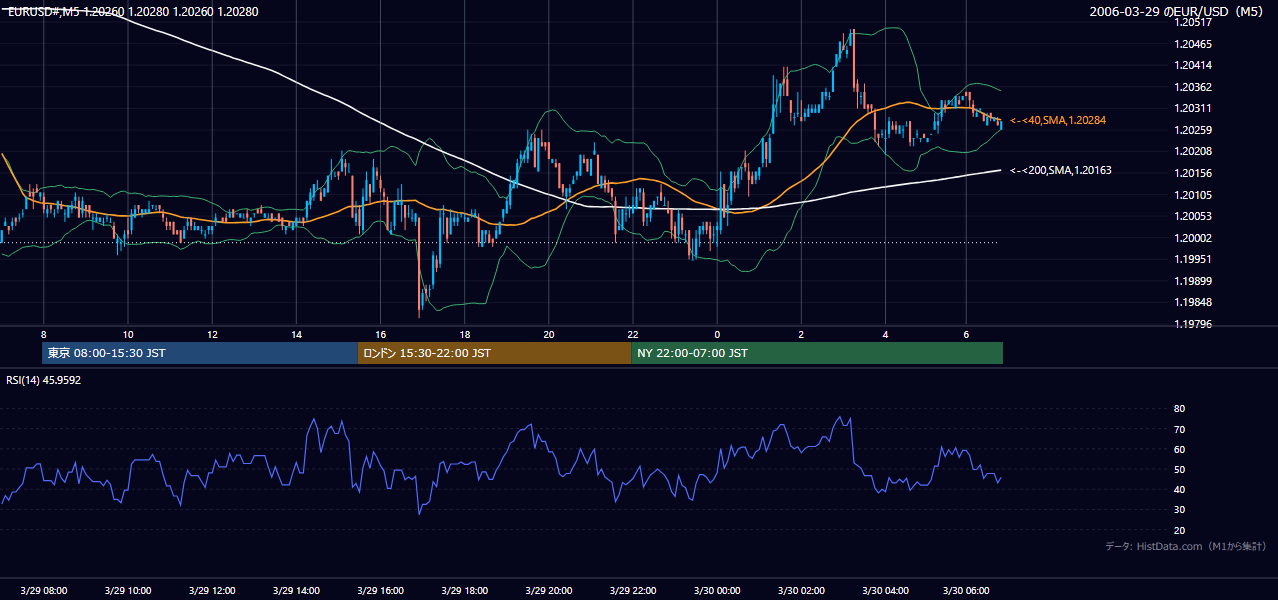Click price level 1.19951 on axis
Viewport: 1278px width, 600px height.
(1195, 259)
